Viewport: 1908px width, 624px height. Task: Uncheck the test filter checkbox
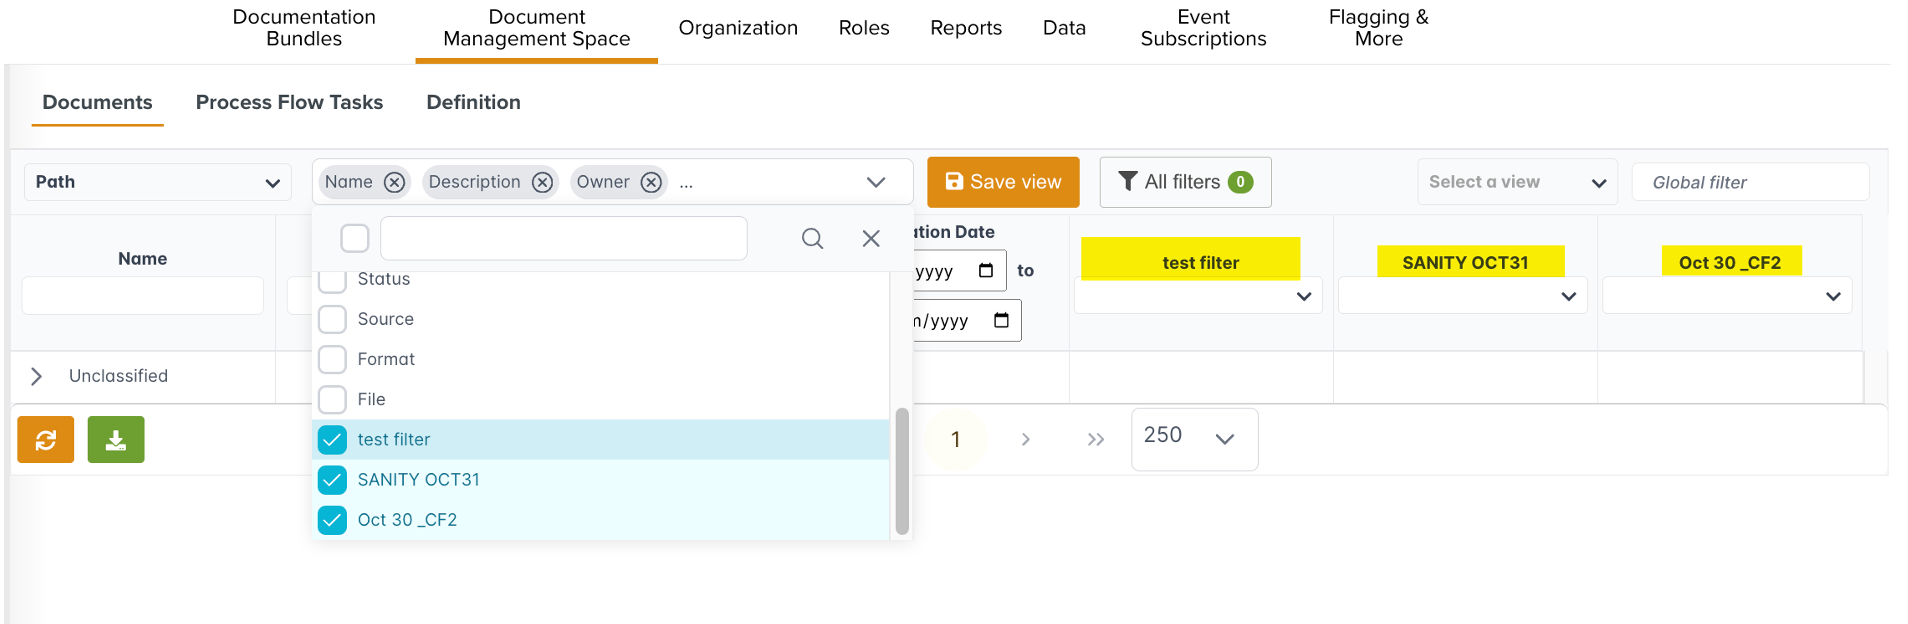[332, 440]
